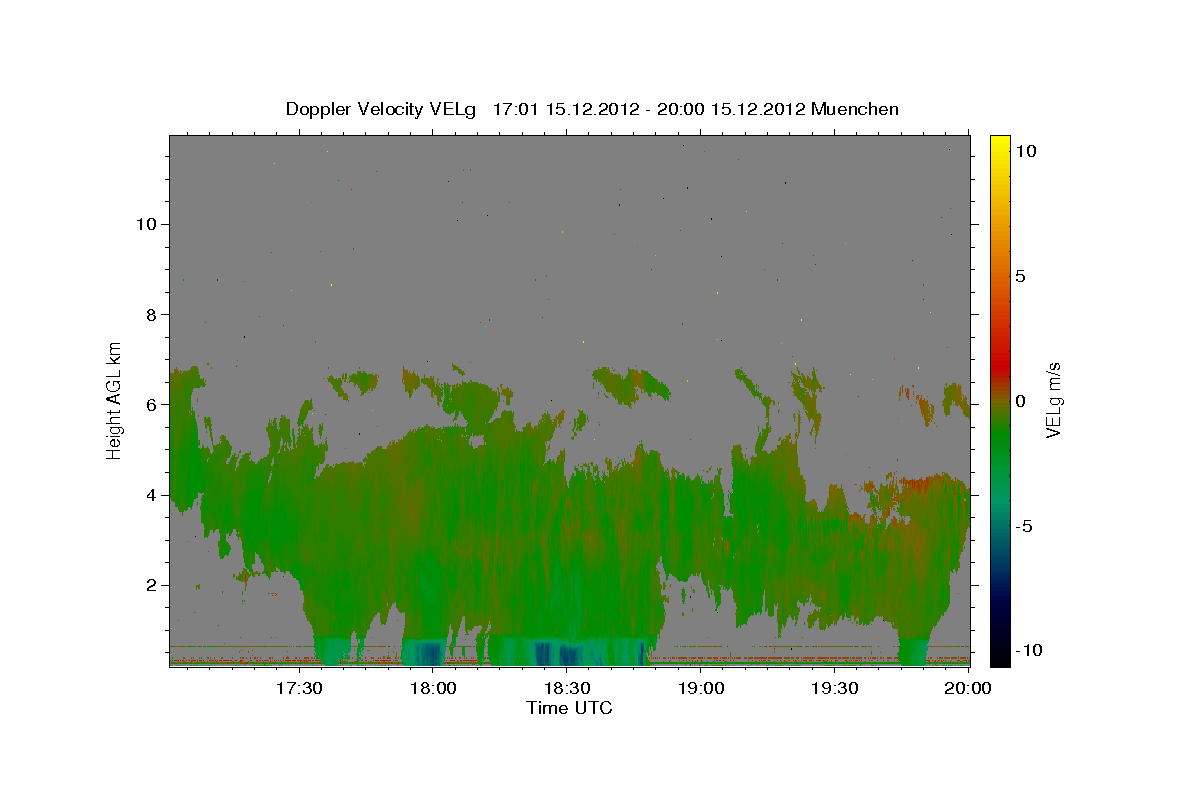
Task: Click the height axis label '8'
Action: coord(150,314)
